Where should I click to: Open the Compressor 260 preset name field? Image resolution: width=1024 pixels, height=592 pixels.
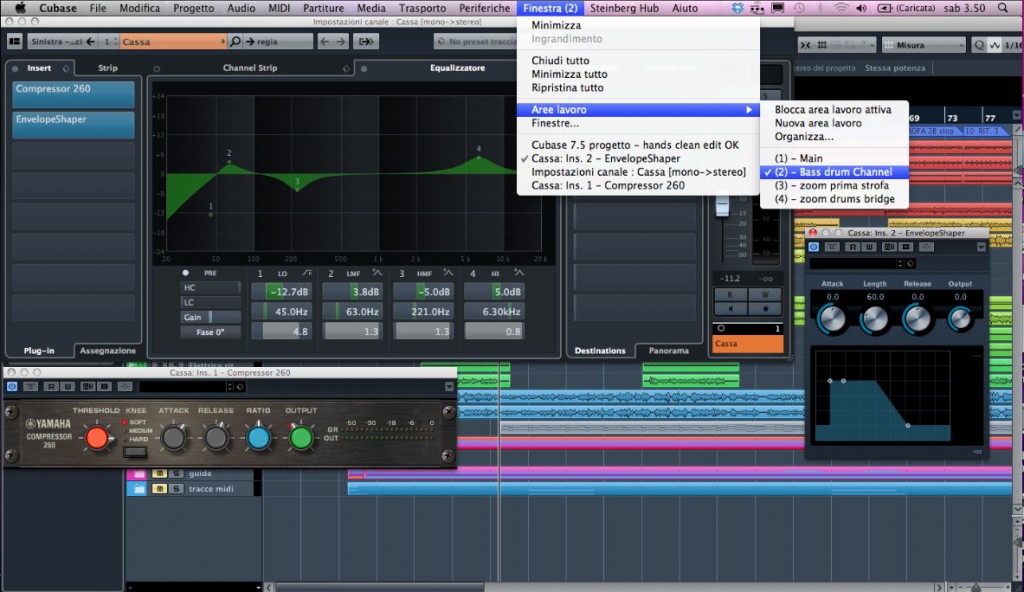(186, 387)
